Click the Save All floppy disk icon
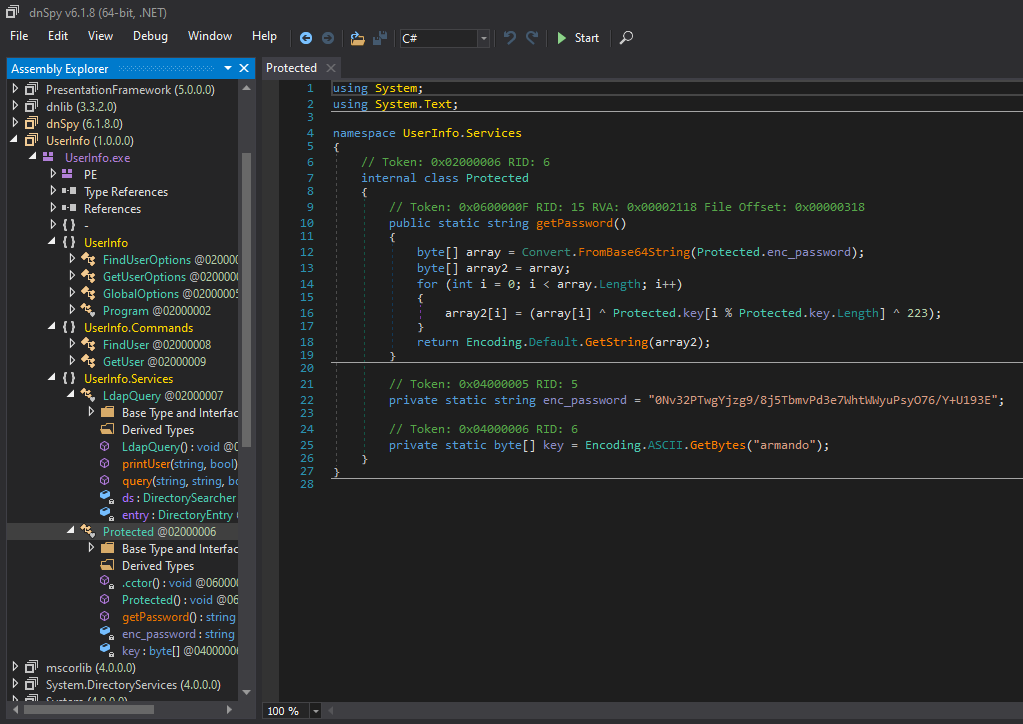Screen dimensions: 1023x724 tap(380, 38)
